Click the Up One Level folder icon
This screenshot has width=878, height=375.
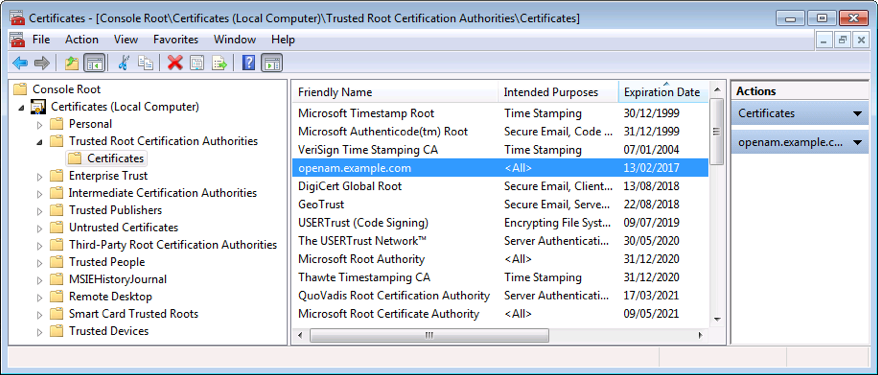[x=72, y=63]
